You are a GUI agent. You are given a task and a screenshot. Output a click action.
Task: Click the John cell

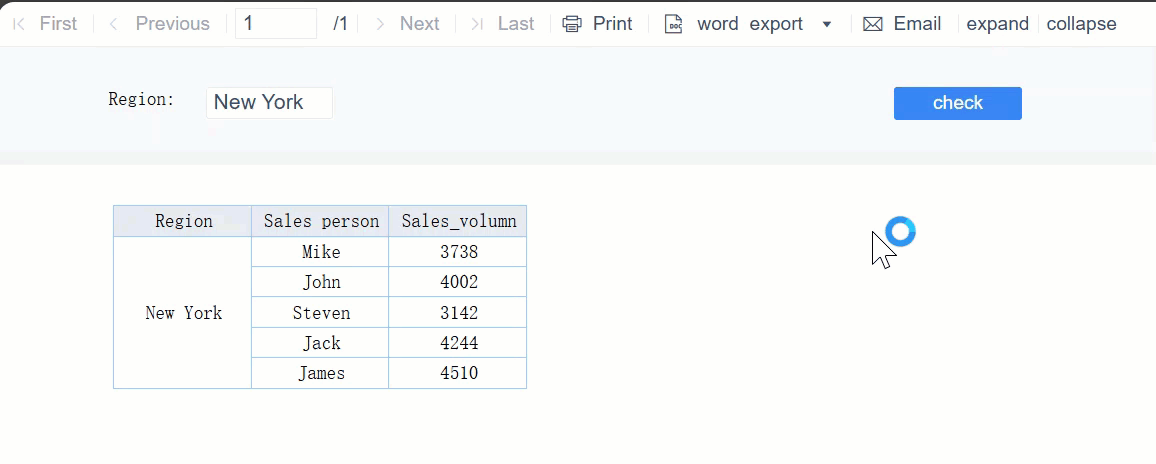[x=321, y=283]
